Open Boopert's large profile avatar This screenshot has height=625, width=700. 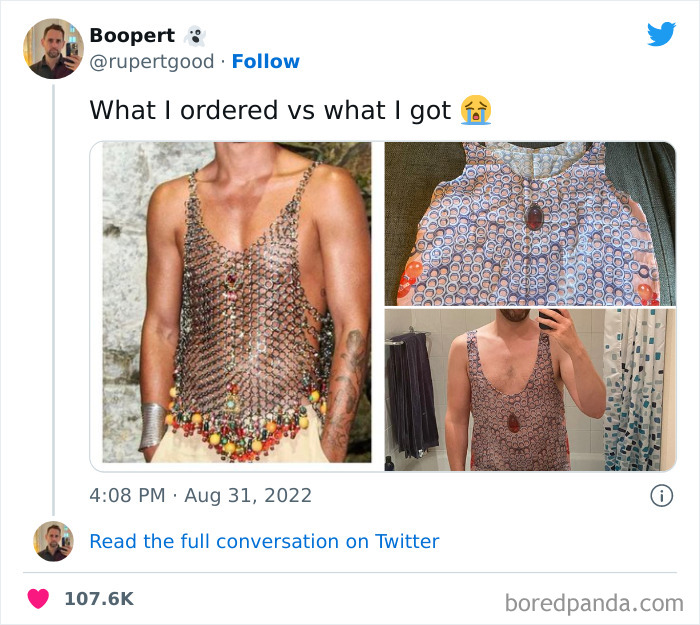point(53,48)
